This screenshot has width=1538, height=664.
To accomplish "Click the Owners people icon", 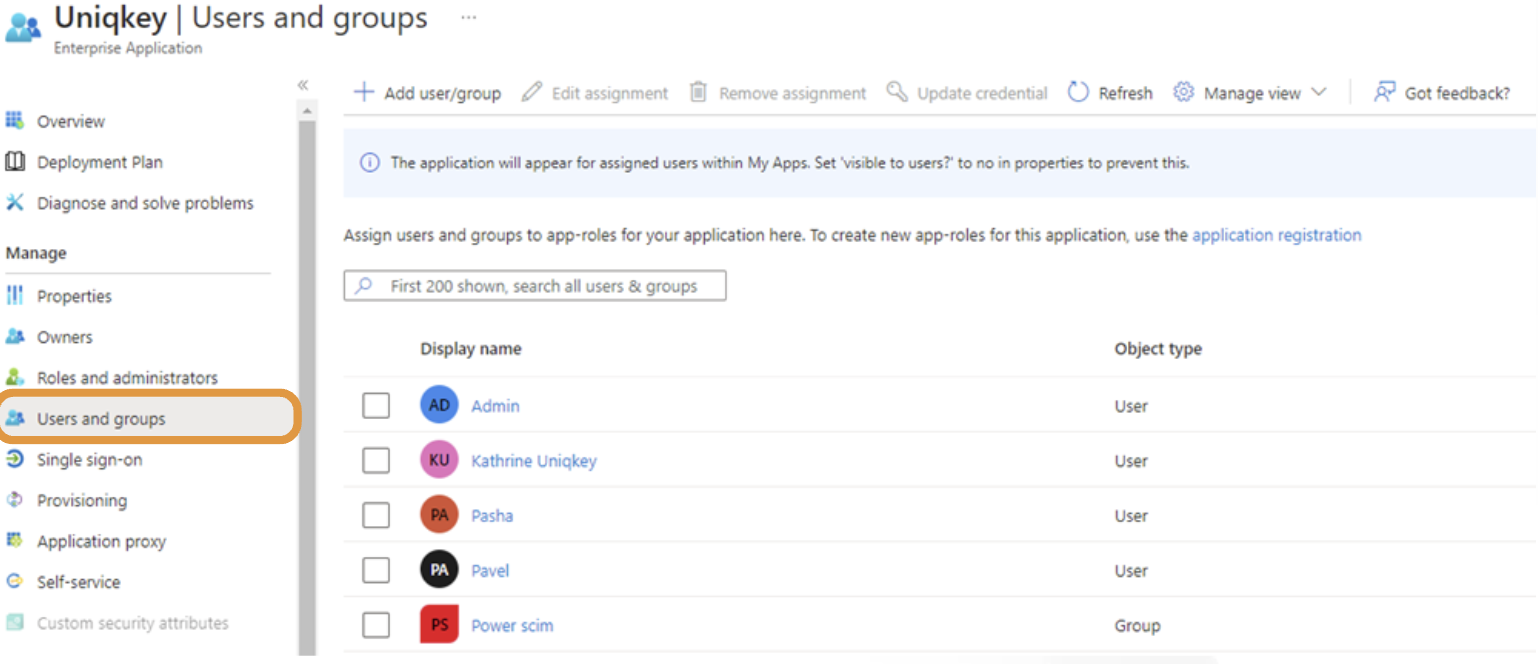I will 15,337.
